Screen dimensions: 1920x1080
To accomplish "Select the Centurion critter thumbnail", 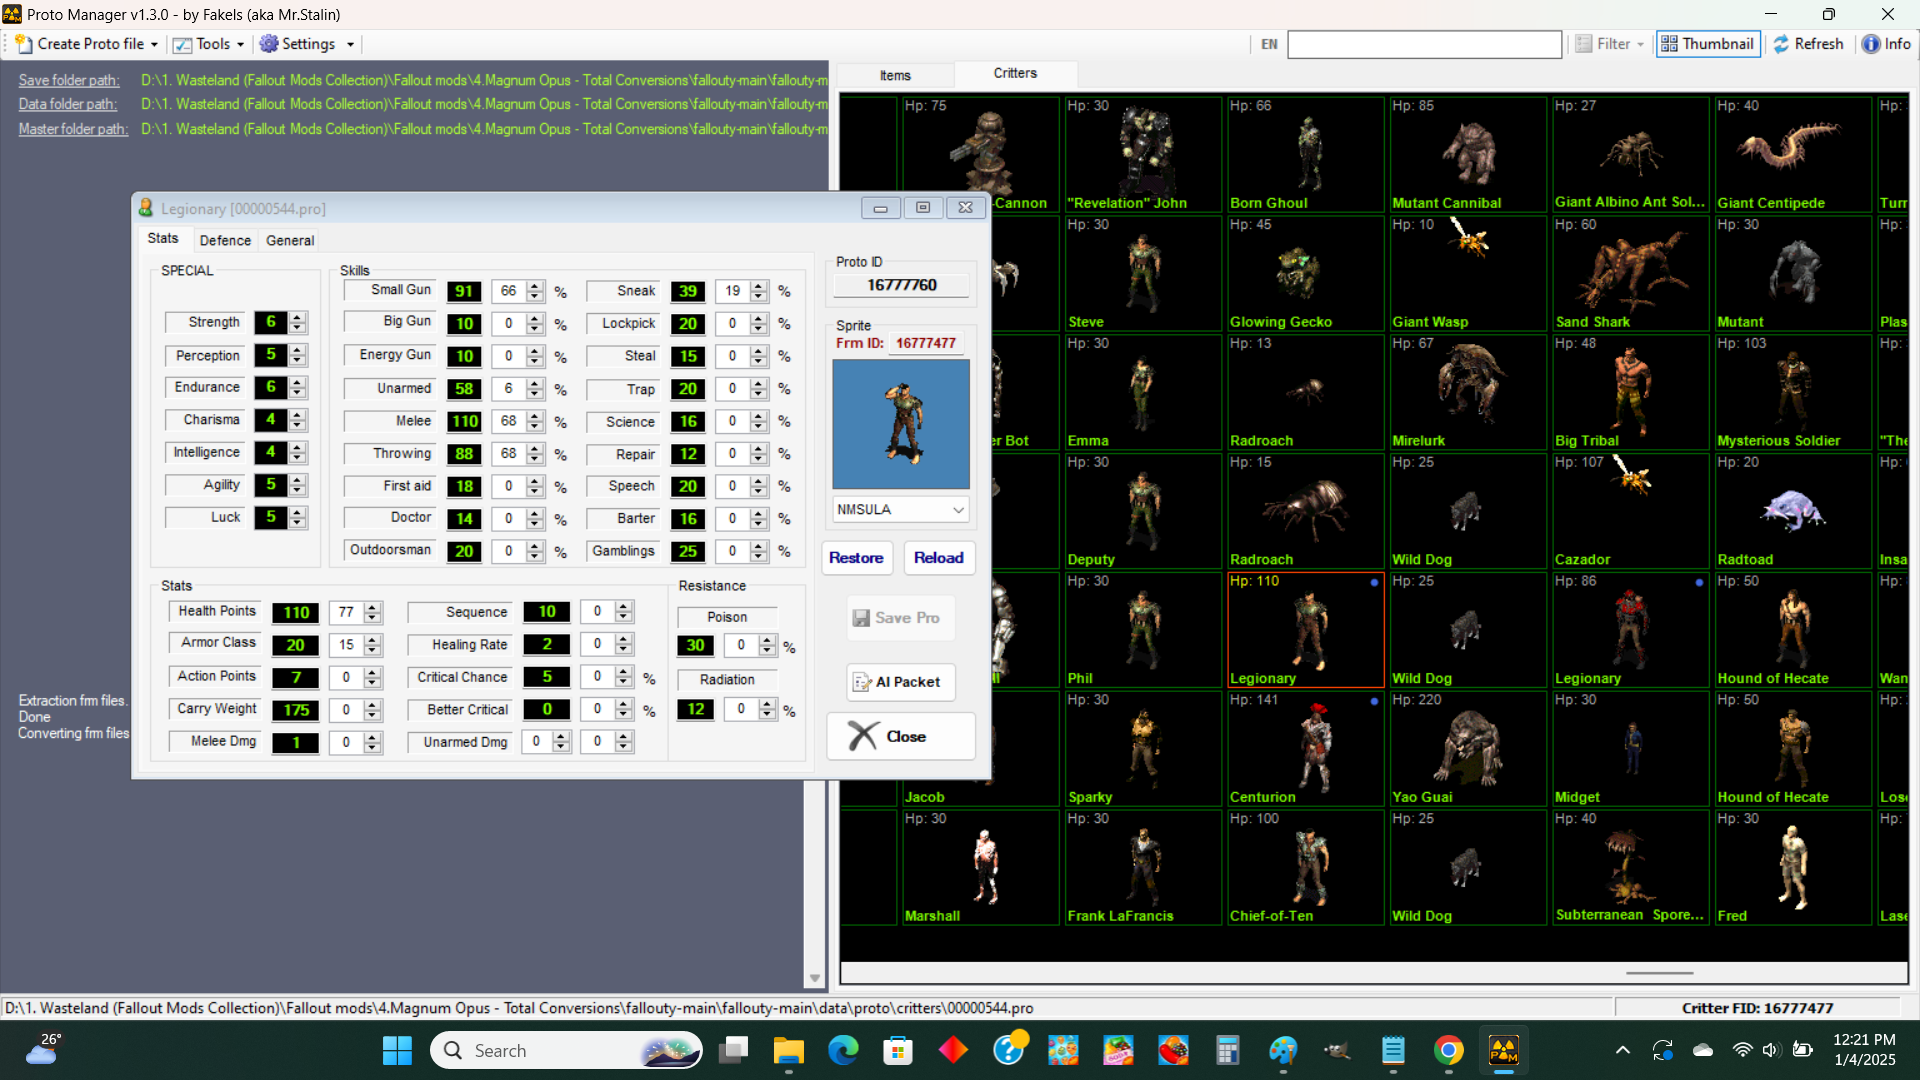I will 1306,748.
